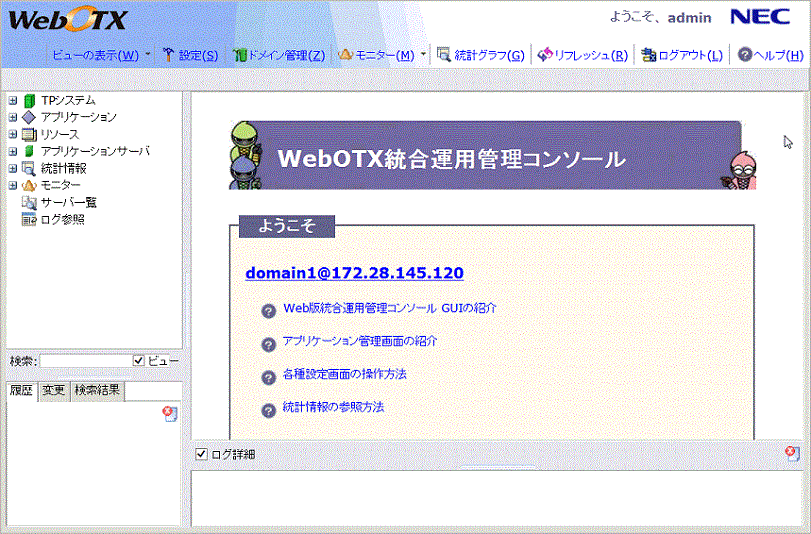This screenshot has height=534, width=811.
Task: Toggle the ログ詳細 checkbox
Action: (201, 455)
